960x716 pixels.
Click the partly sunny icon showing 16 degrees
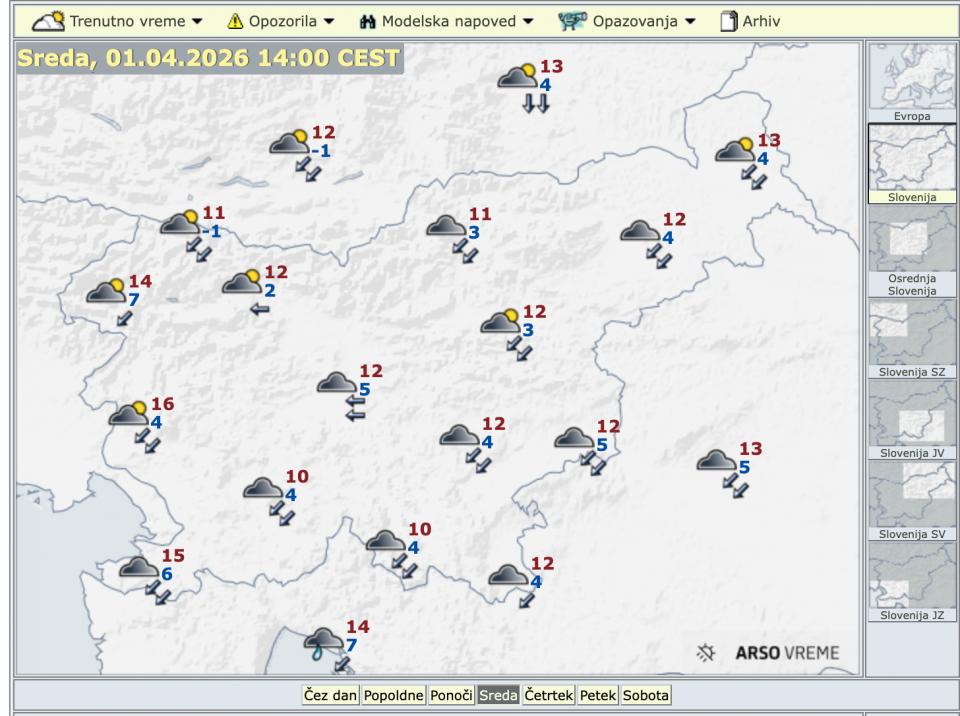129,414
